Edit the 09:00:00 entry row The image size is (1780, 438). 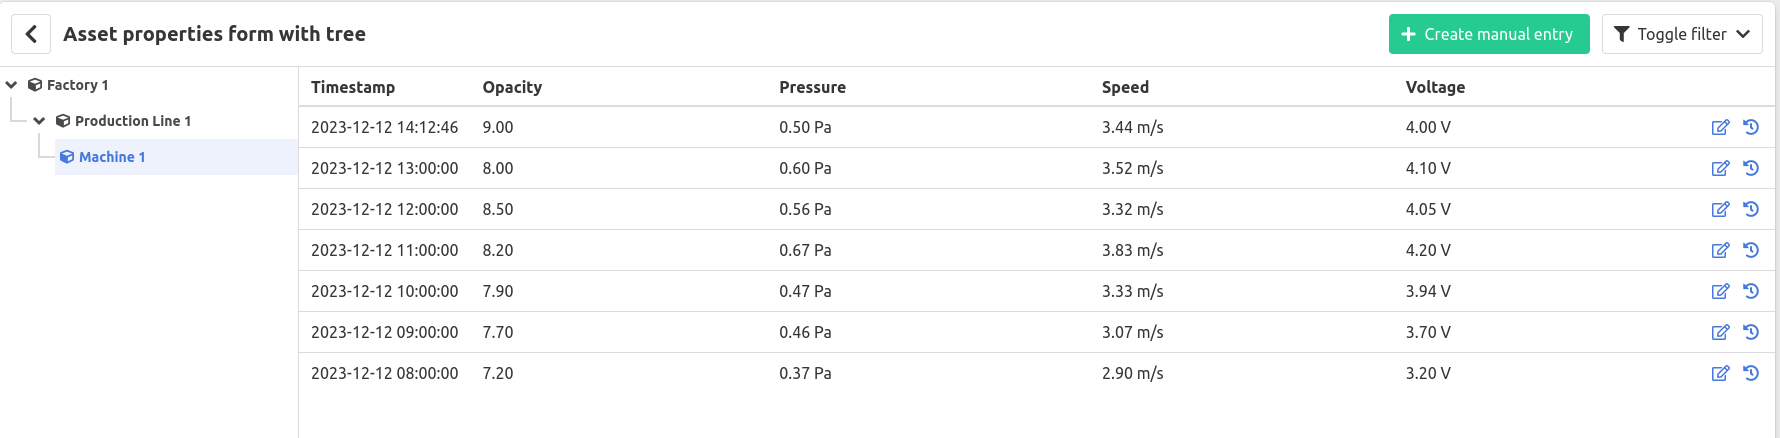pyautogui.click(x=1720, y=332)
